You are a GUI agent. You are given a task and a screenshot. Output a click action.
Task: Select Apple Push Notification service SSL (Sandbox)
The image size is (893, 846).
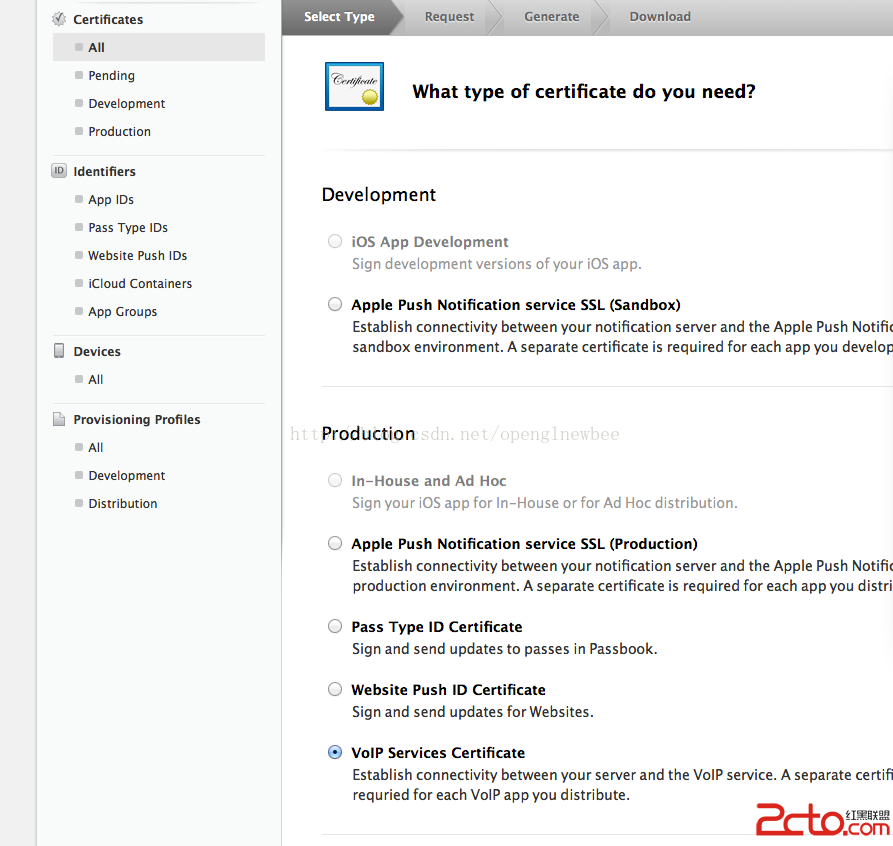[335, 304]
